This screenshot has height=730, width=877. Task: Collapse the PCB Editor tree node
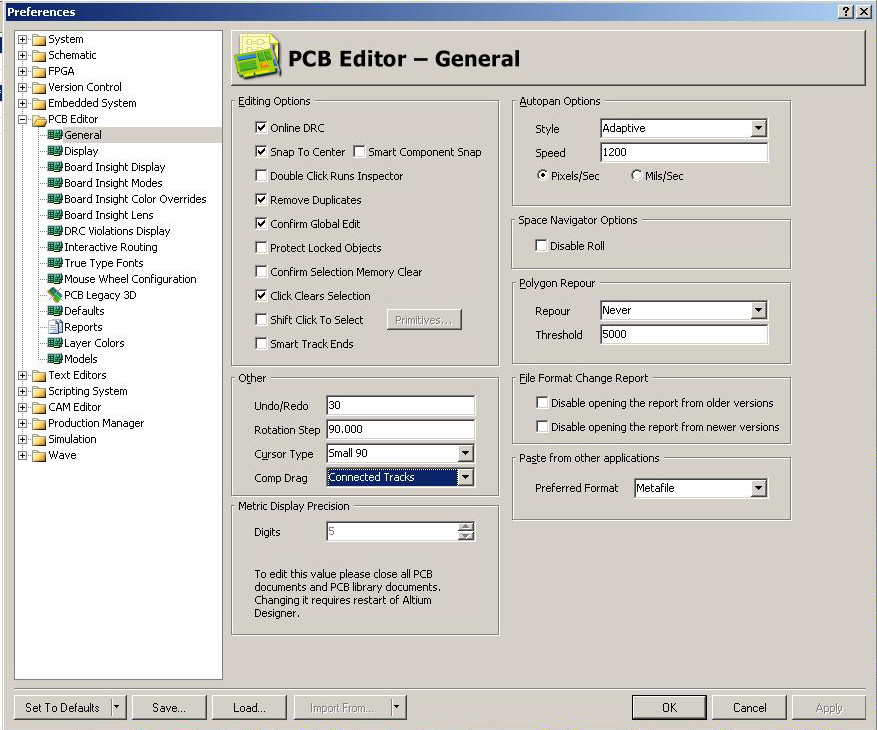[22, 119]
